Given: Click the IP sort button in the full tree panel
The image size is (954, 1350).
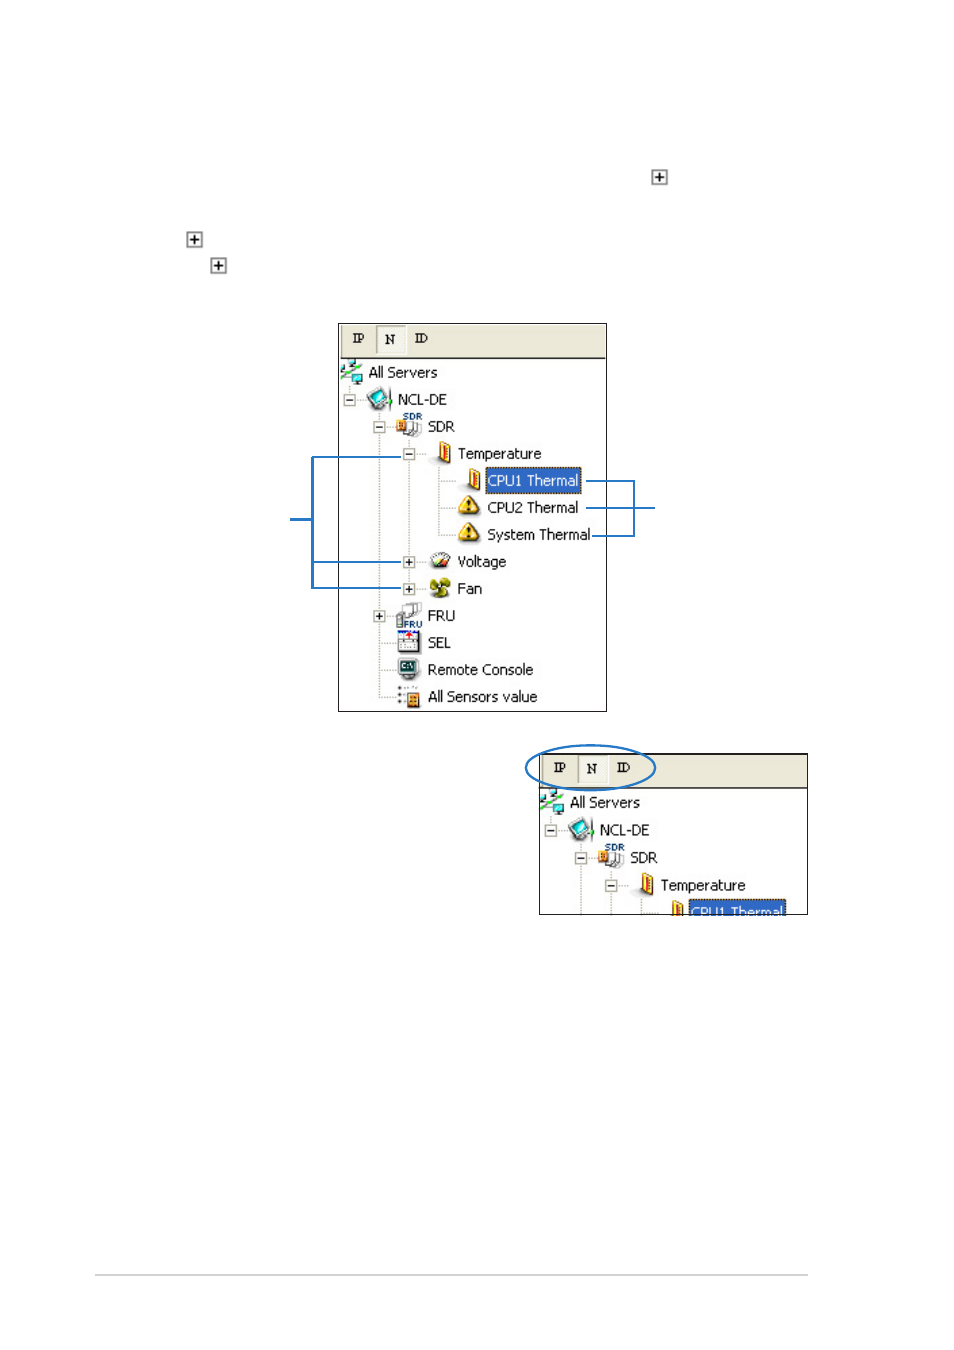Looking at the screenshot, I should click(358, 339).
